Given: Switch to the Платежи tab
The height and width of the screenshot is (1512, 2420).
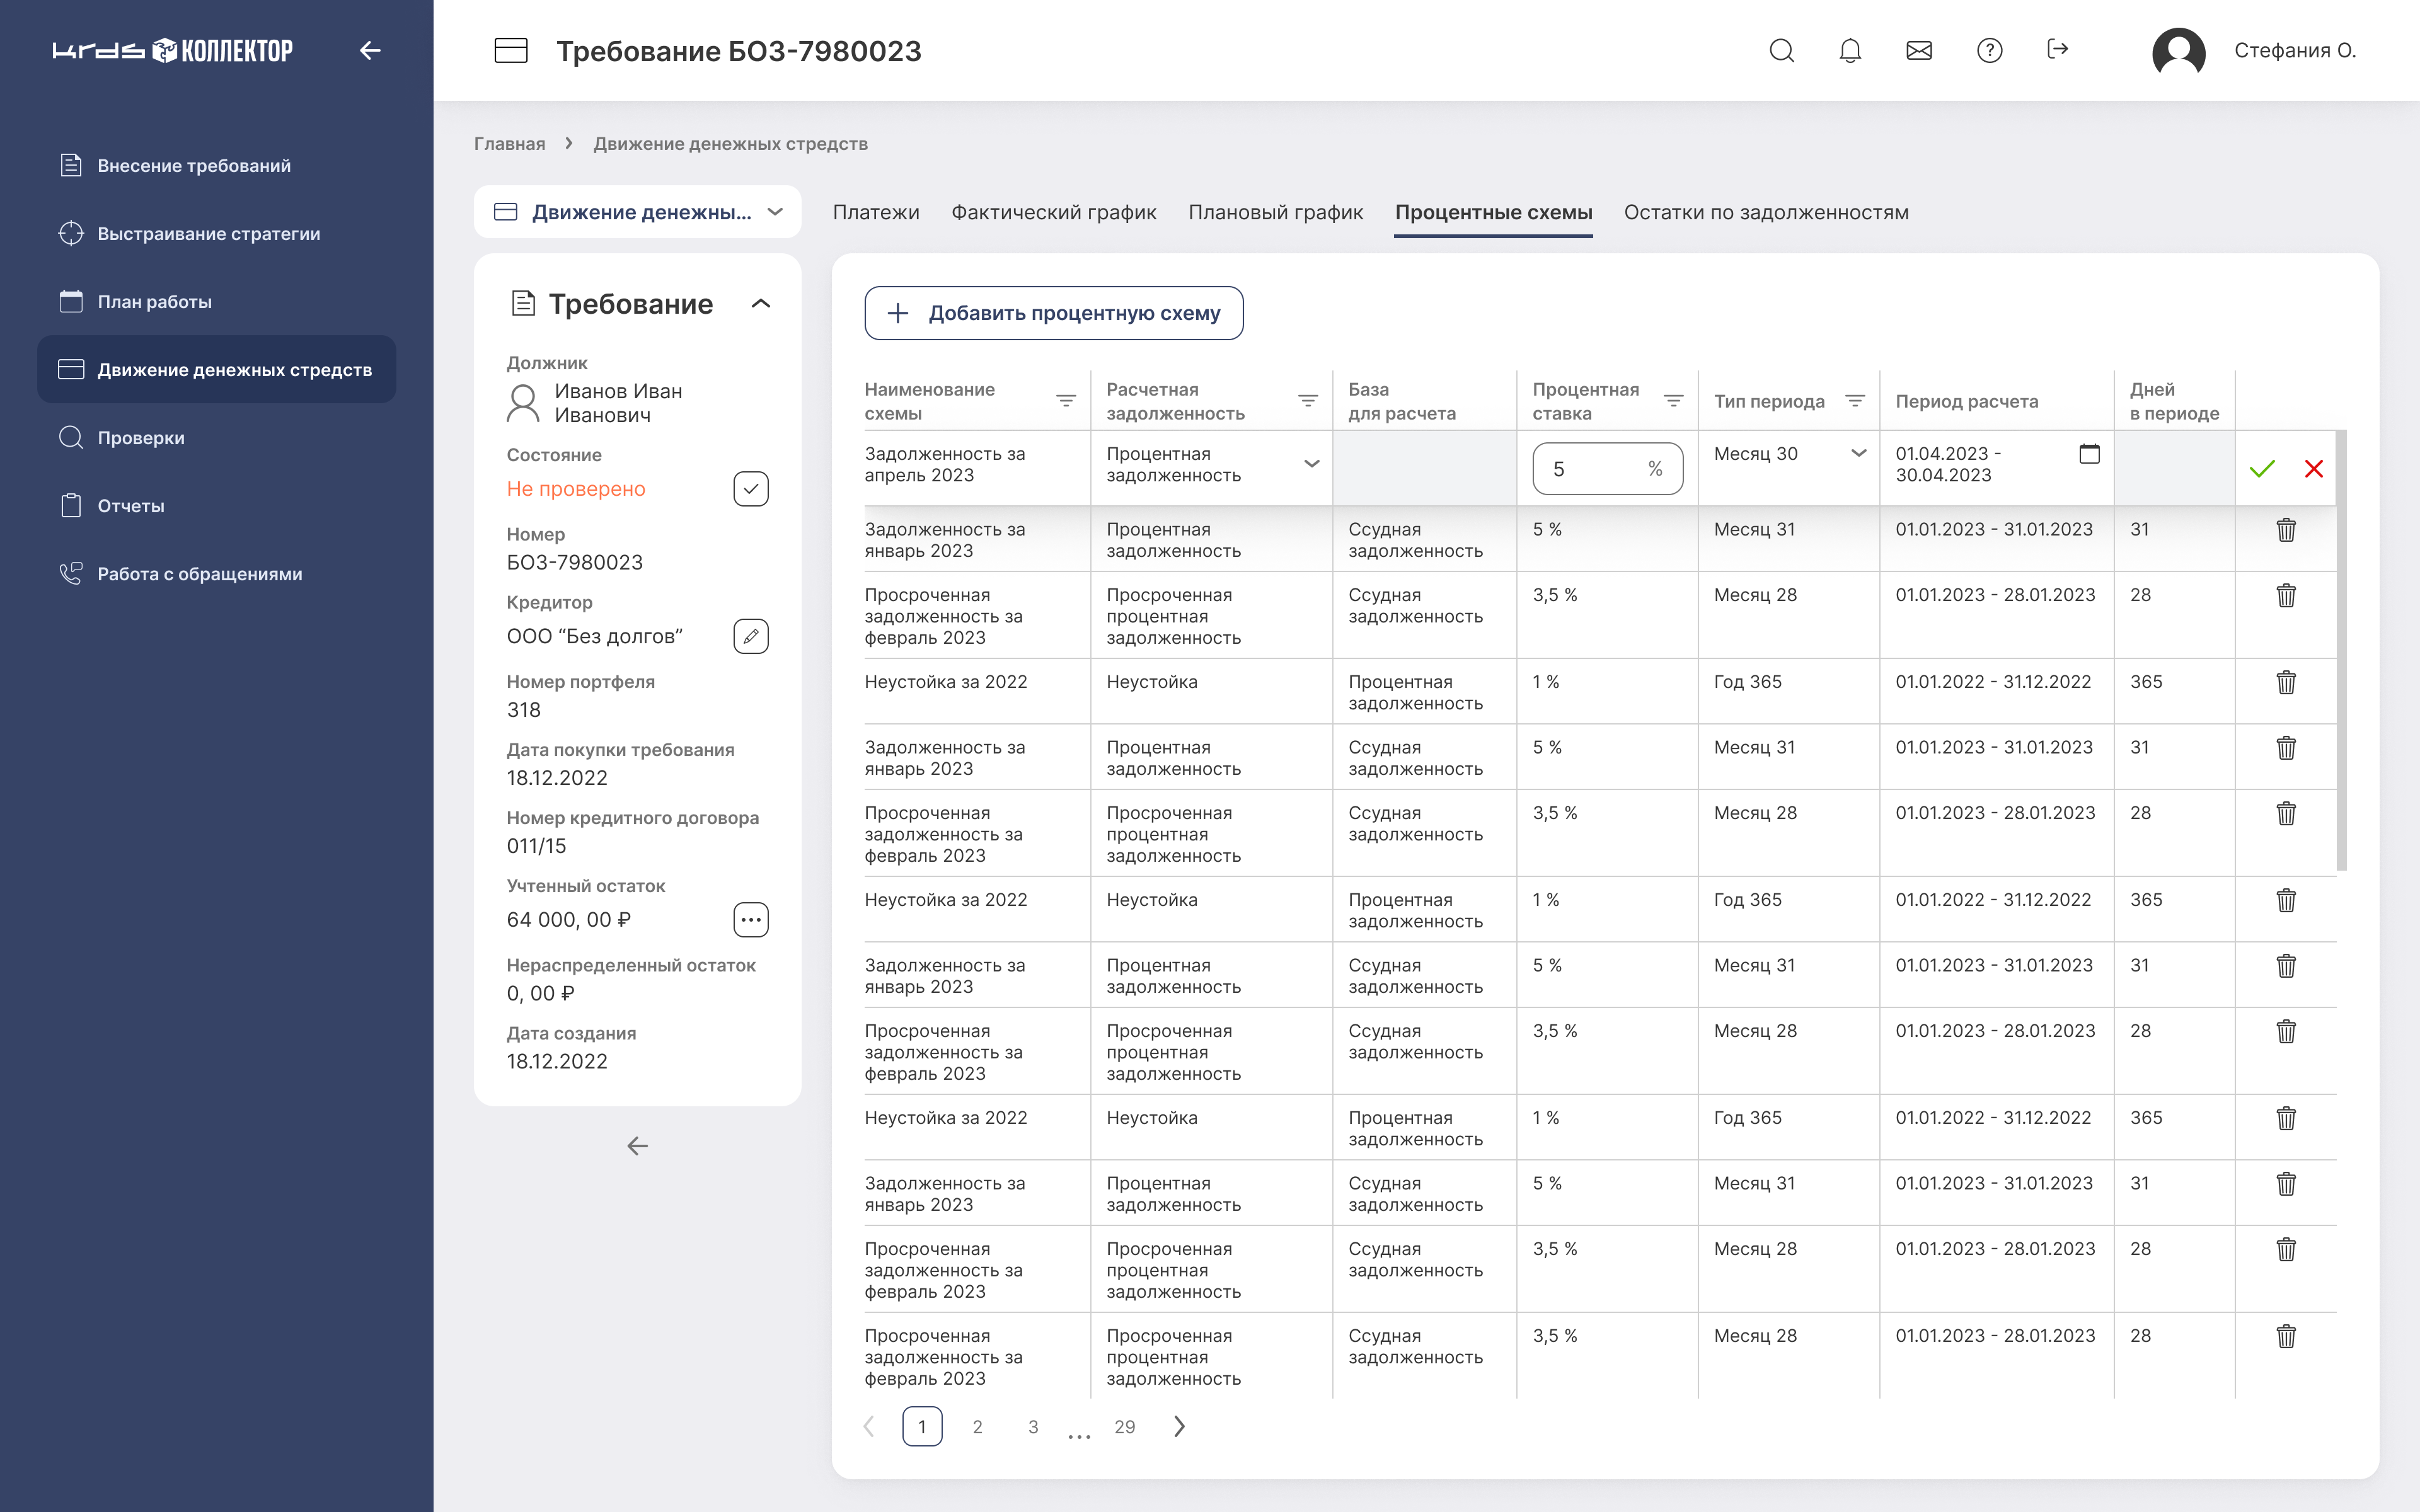Looking at the screenshot, I should coord(876,213).
